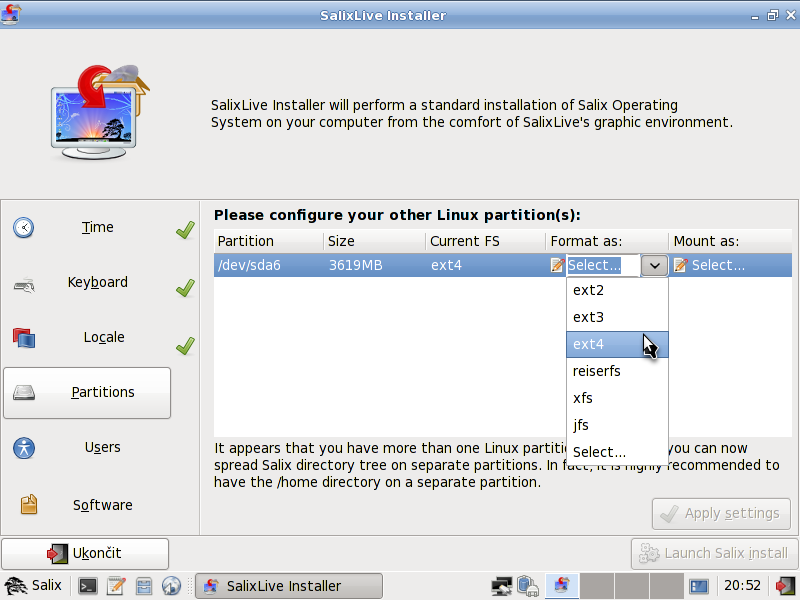Open the Locale settings section
The width and height of the screenshot is (800, 600).
pyautogui.click(x=104, y=338)
